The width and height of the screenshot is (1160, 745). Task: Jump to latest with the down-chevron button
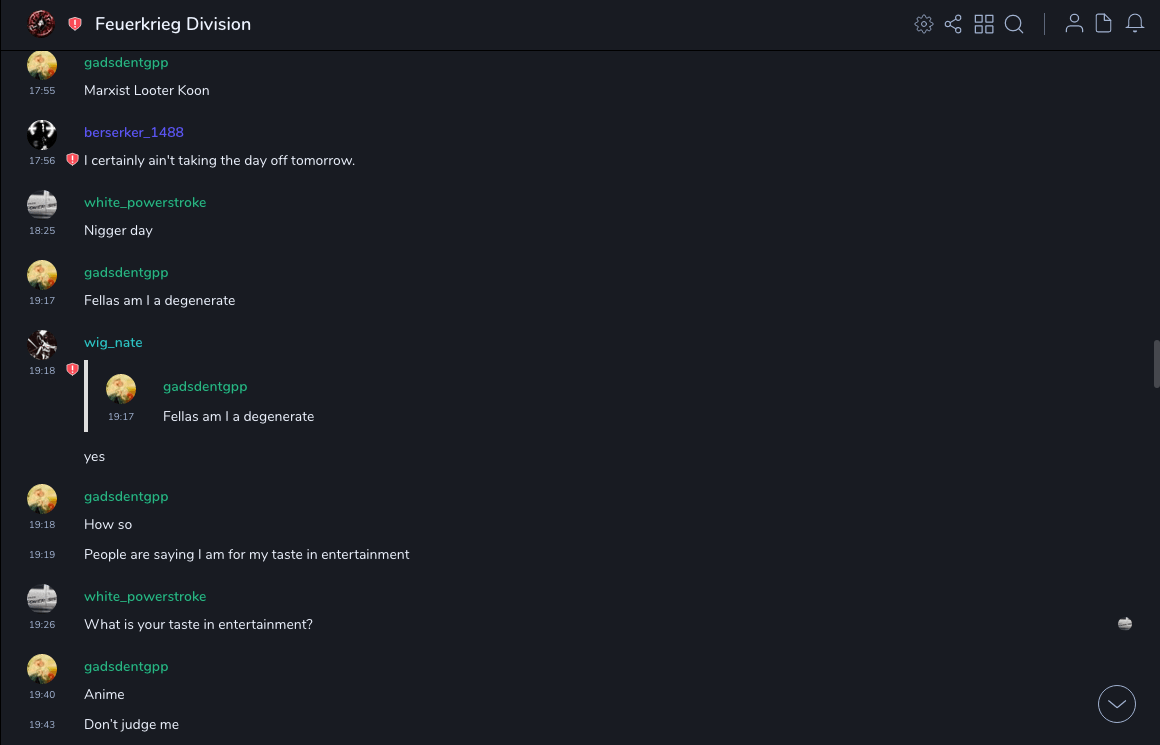1117,704
